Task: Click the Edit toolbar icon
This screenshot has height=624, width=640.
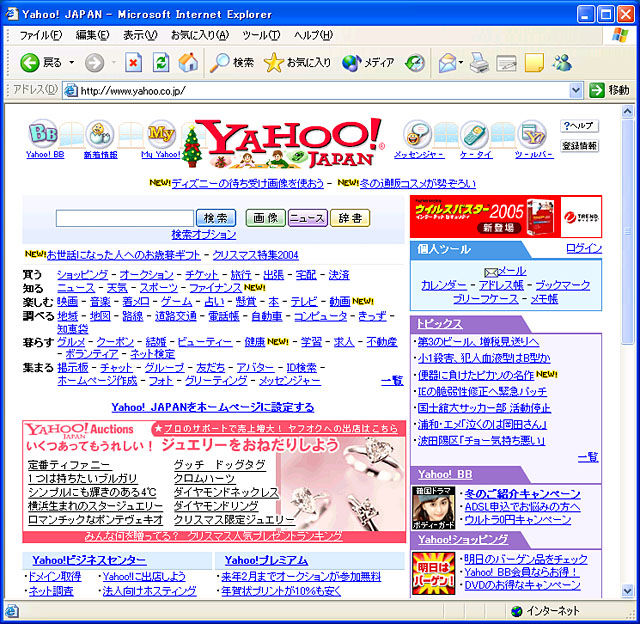Action: coord(506,63)
